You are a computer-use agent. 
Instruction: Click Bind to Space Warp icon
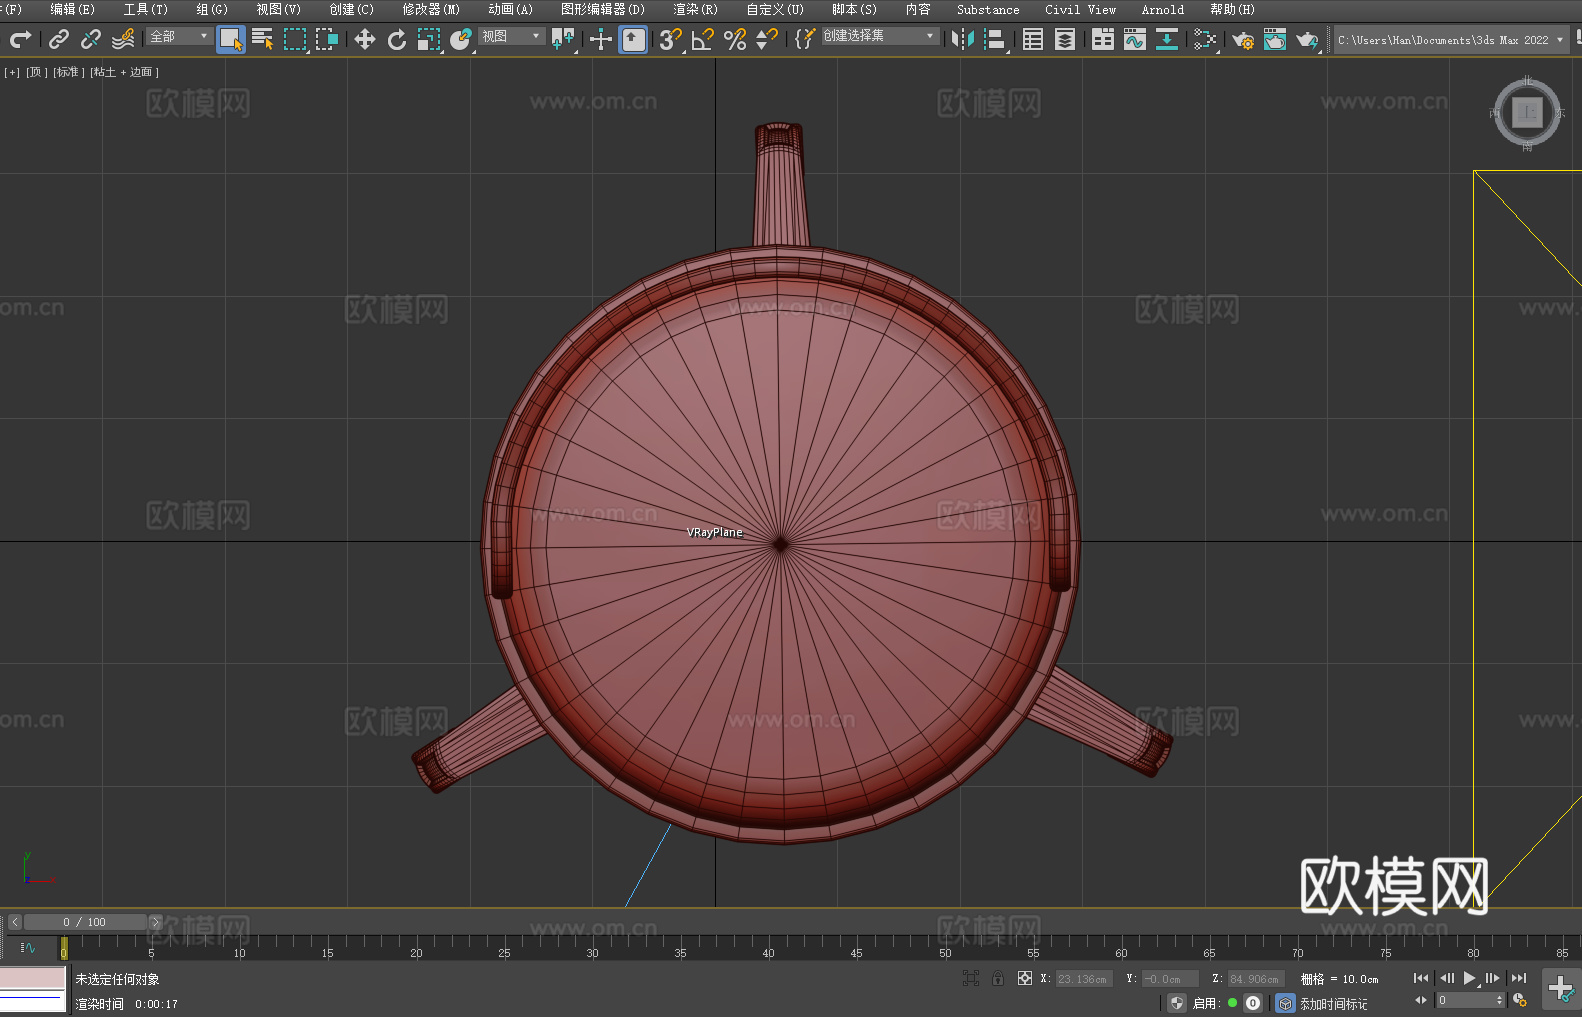coord(123,39)
